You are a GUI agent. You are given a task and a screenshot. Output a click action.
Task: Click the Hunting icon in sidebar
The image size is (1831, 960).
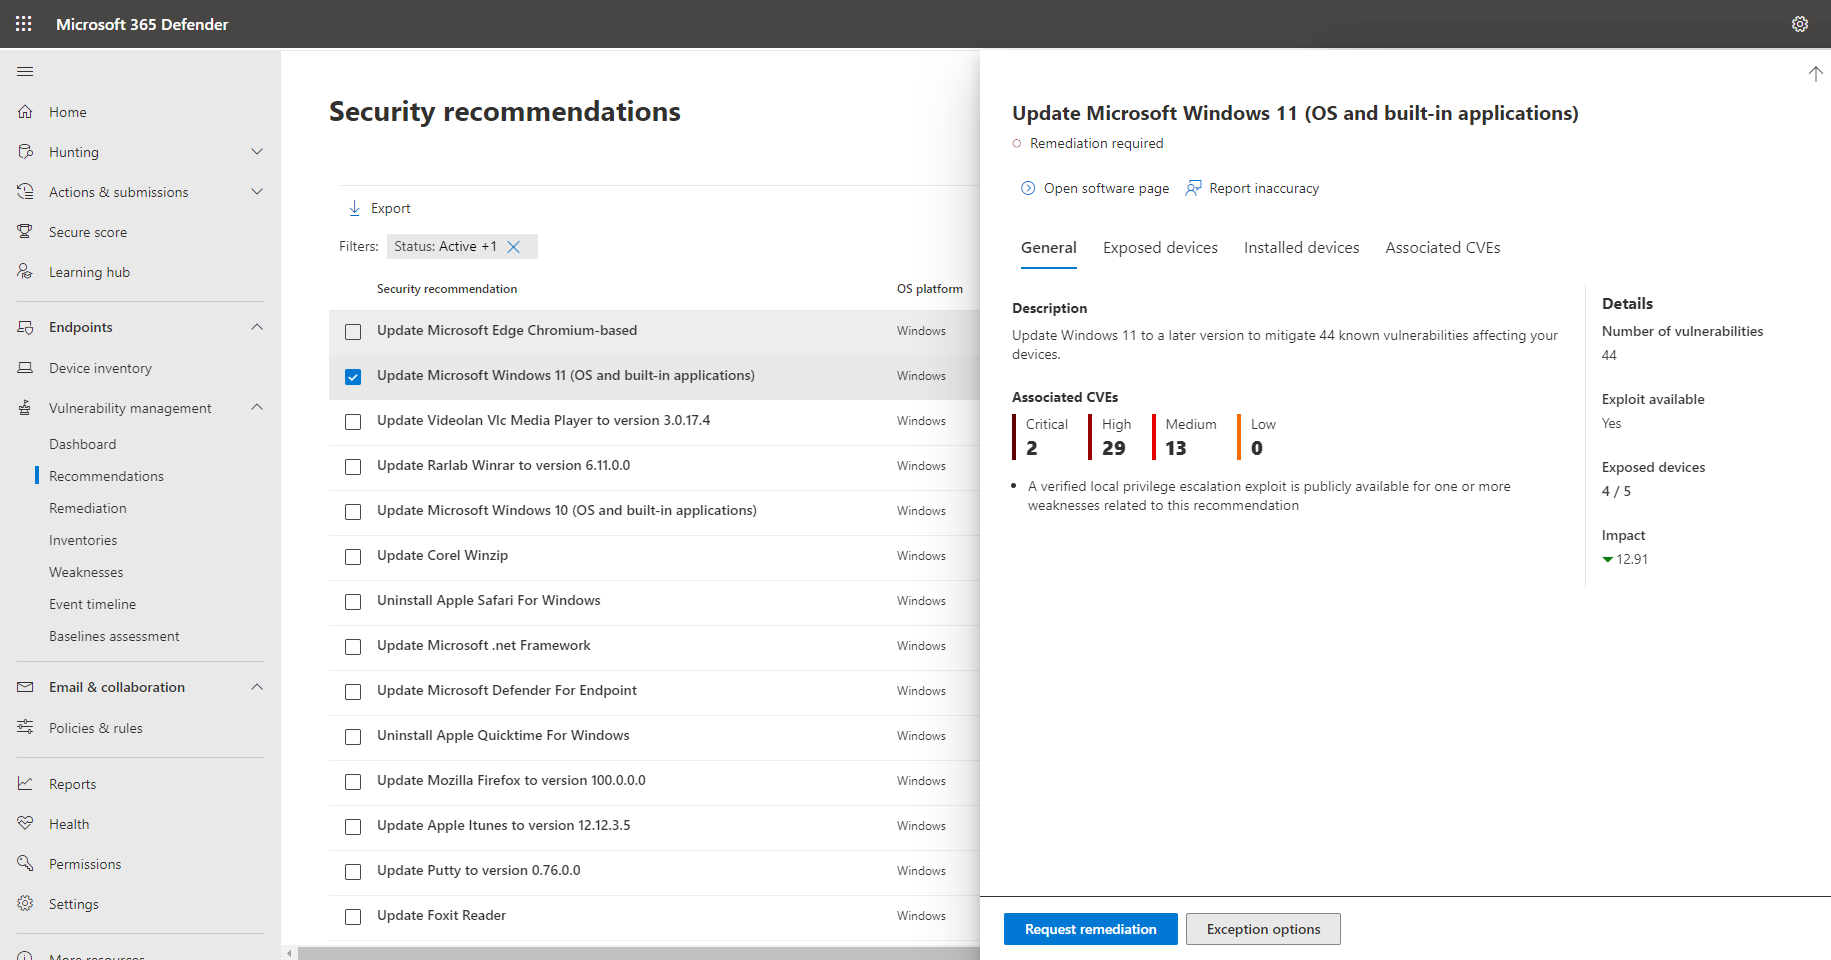[x=25, y=152]
